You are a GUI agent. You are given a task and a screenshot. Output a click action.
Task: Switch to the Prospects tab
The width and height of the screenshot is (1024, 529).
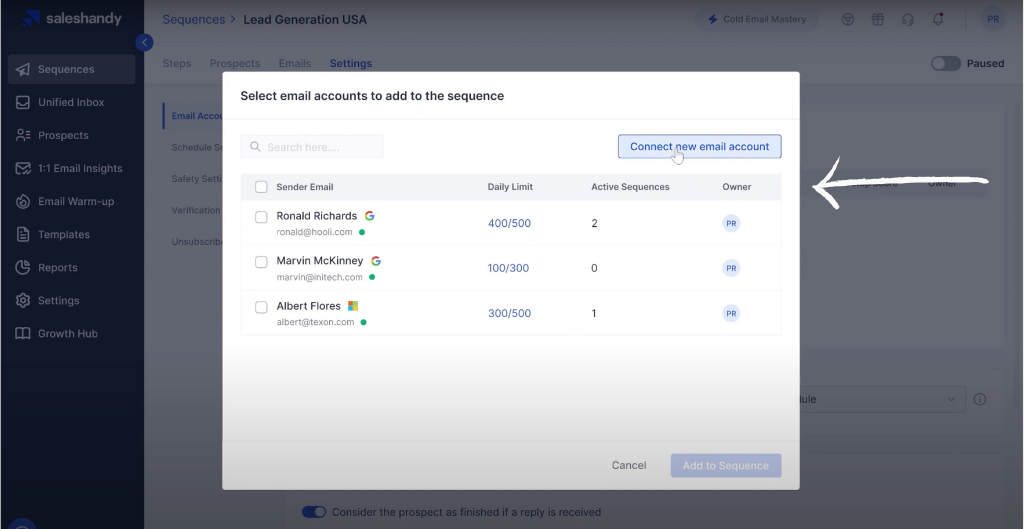235,63
